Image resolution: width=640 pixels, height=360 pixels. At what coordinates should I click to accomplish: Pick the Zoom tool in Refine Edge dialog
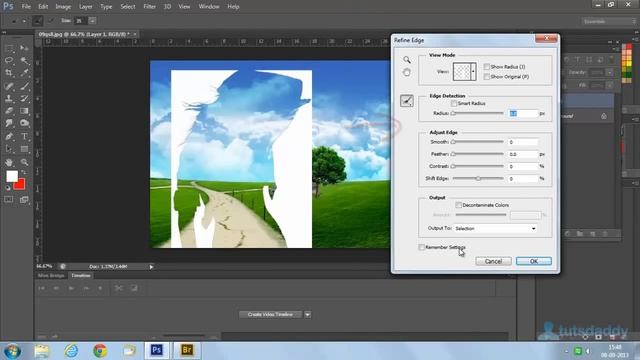[x=407, y=60]
